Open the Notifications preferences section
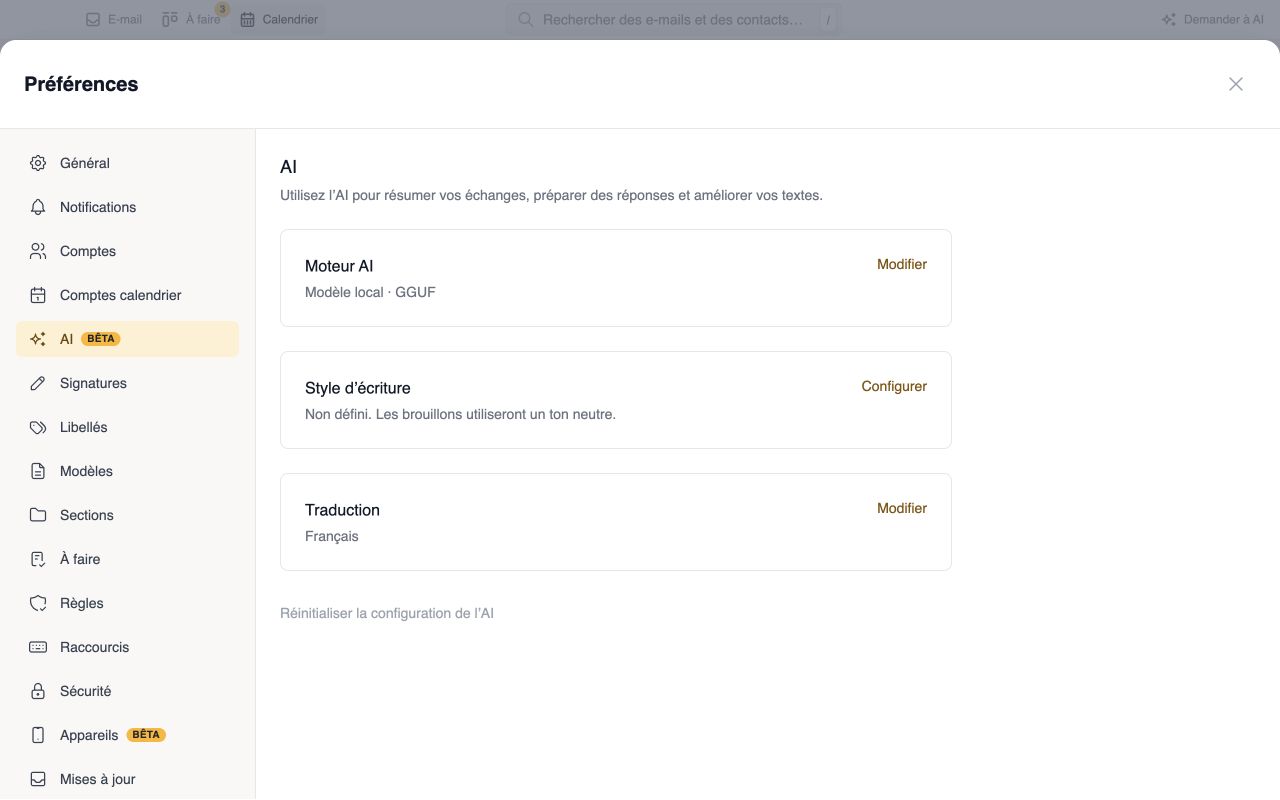 [x=127, y=207]
